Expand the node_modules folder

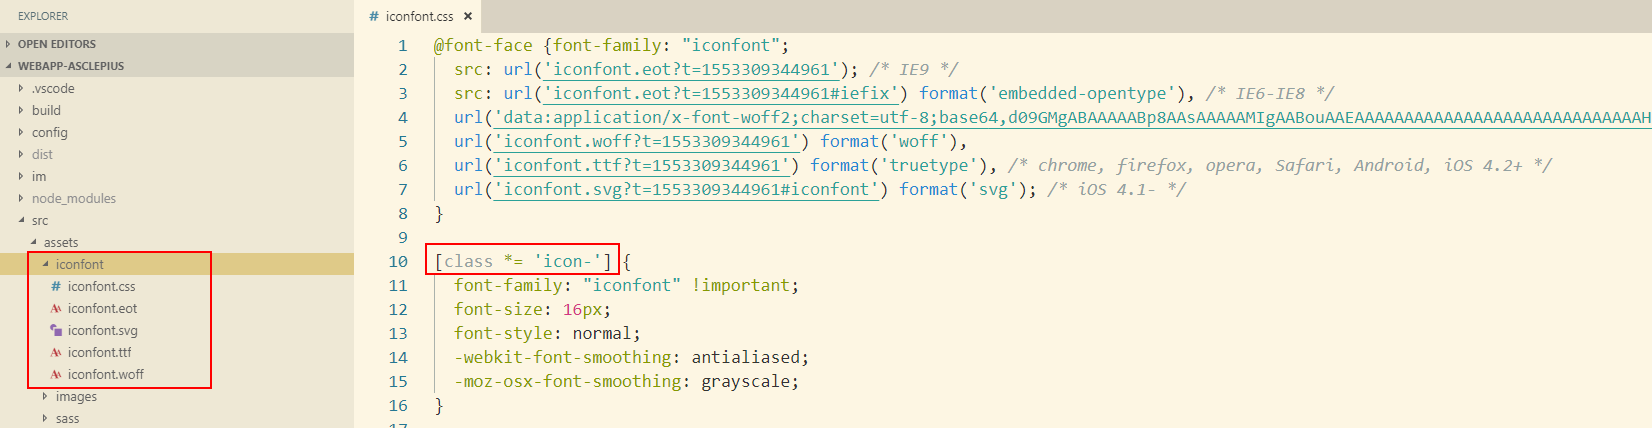click(73, 199)
